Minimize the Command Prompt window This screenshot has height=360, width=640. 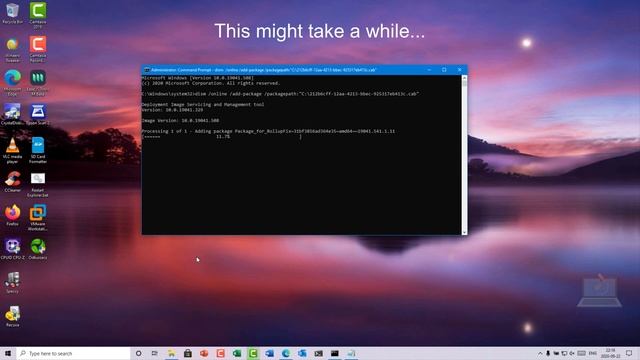(429, 70)
